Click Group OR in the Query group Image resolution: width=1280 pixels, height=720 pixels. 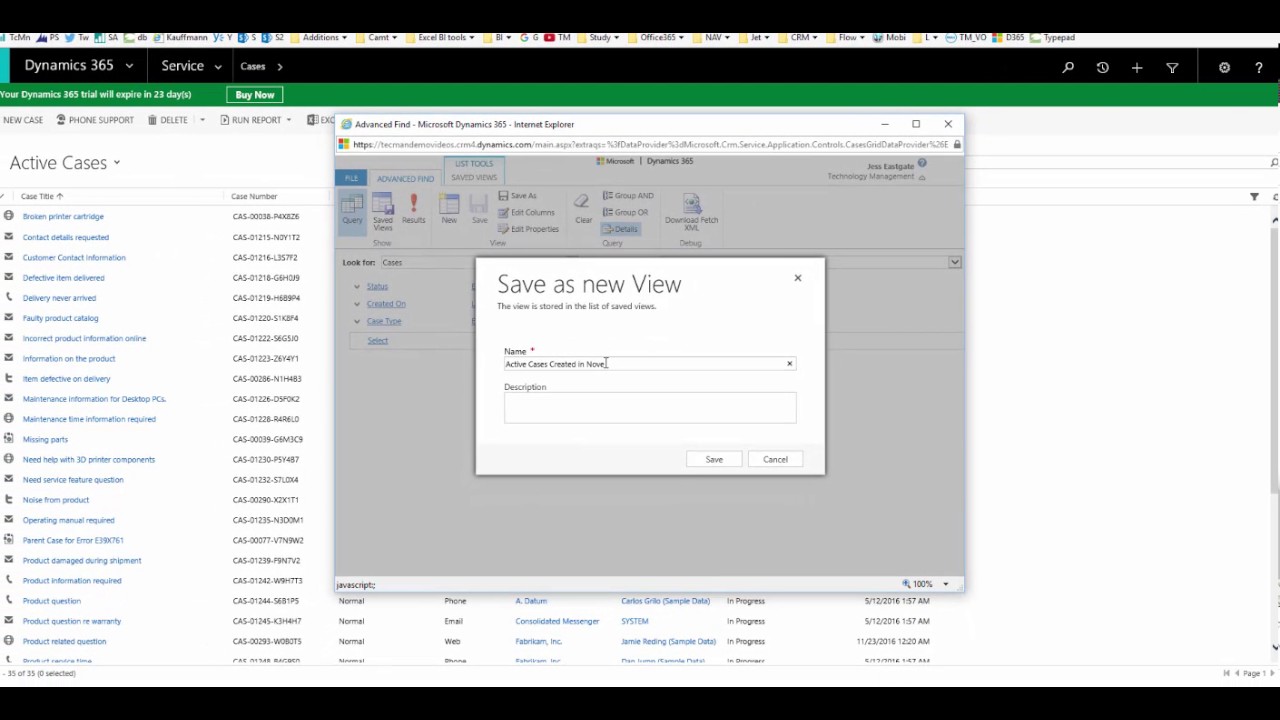[626, 212]
